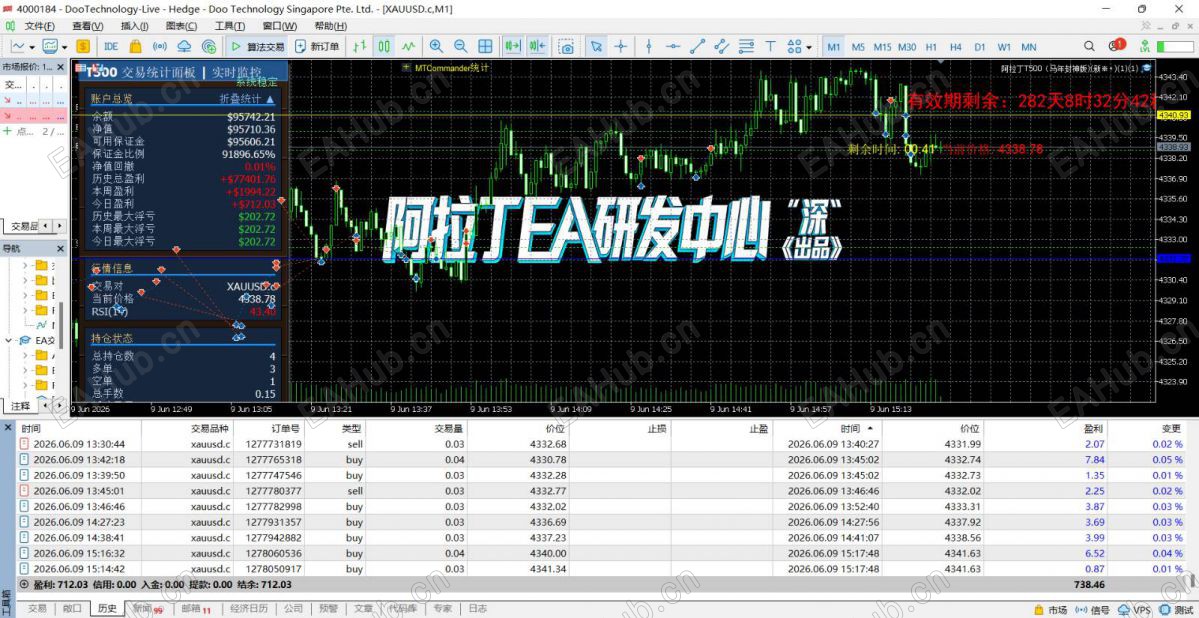This screenshot has height=618, width=1199.
Task: Select the trendline drawing tool
Action: pos(697,47)
